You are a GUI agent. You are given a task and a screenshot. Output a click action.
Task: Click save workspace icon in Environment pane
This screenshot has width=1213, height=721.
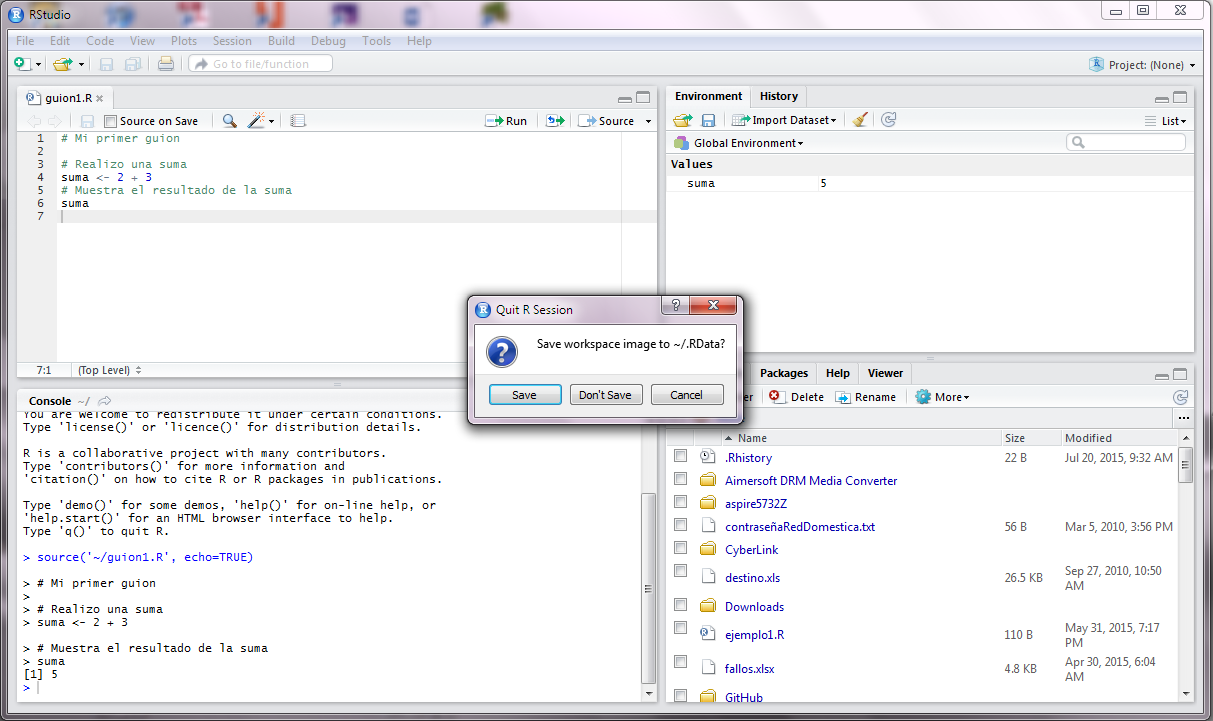pyautogui.click(x=708, y=120)
